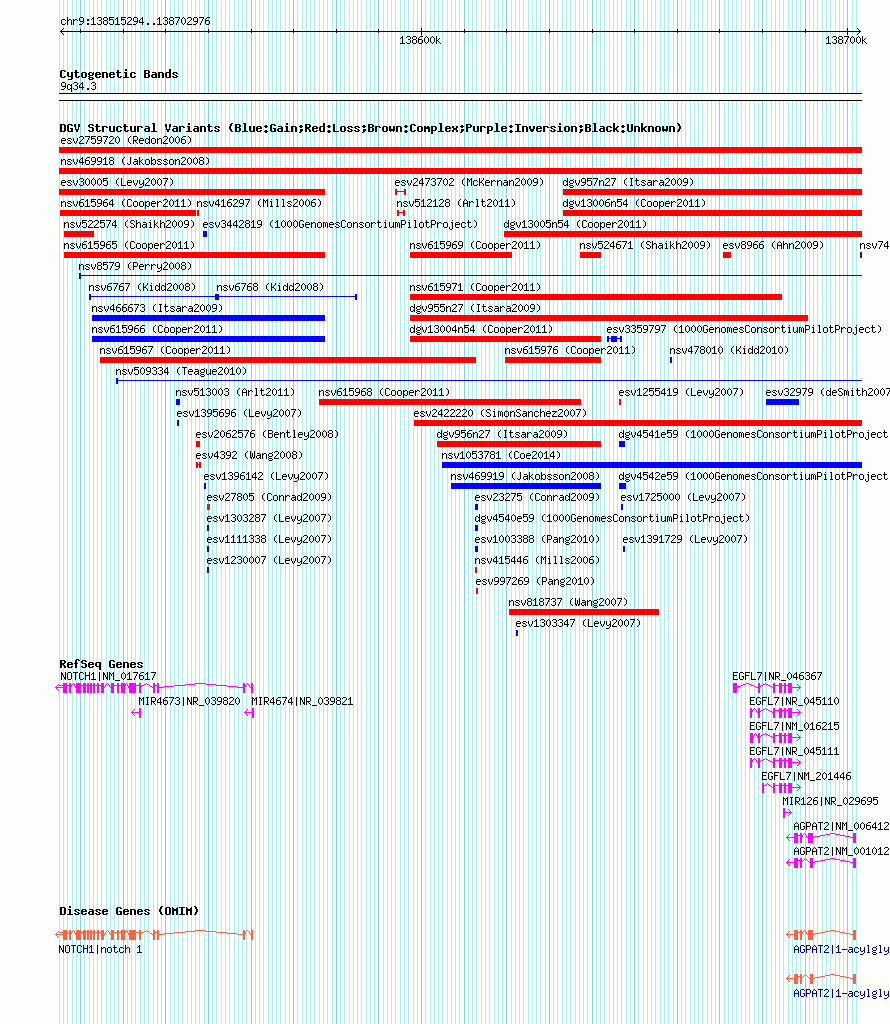Click nsv615969 (Cooper2011) label
This screenshot has height=1024, width=890.
point(475,245)
